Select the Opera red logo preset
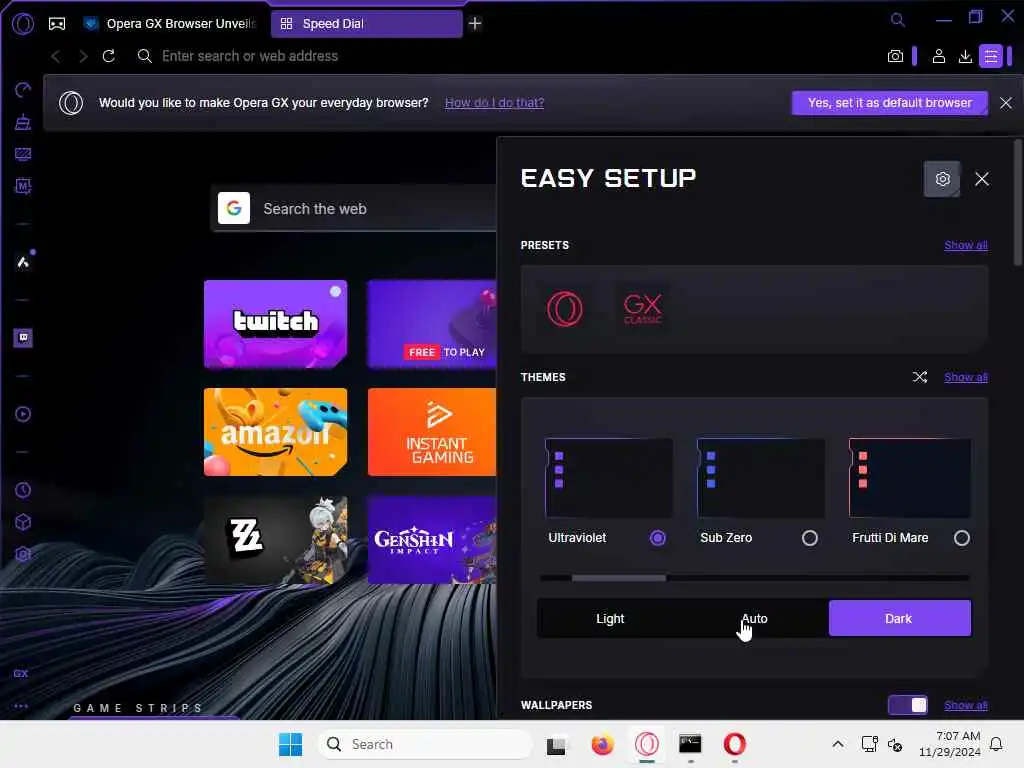Screen dimensions: 1024x768 (x=565, y=309)
